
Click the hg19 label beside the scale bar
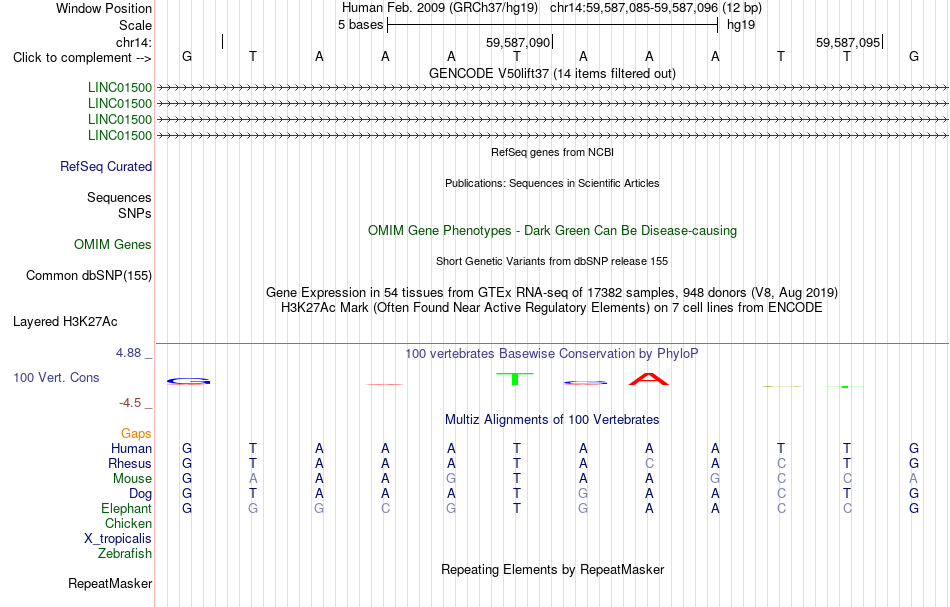pos(741,25)
